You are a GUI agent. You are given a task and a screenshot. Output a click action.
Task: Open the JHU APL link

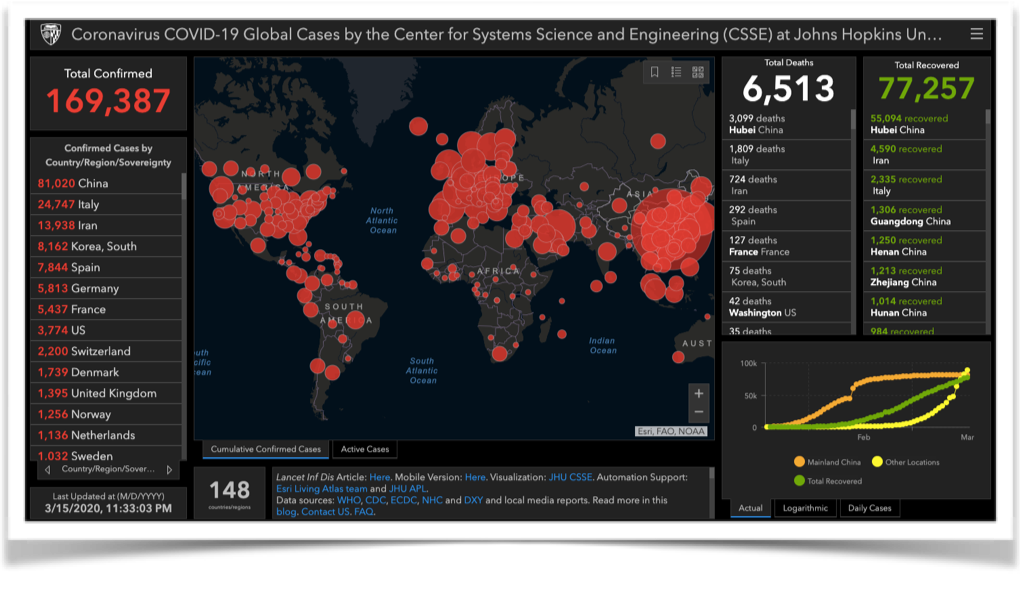tap(408, 489)
